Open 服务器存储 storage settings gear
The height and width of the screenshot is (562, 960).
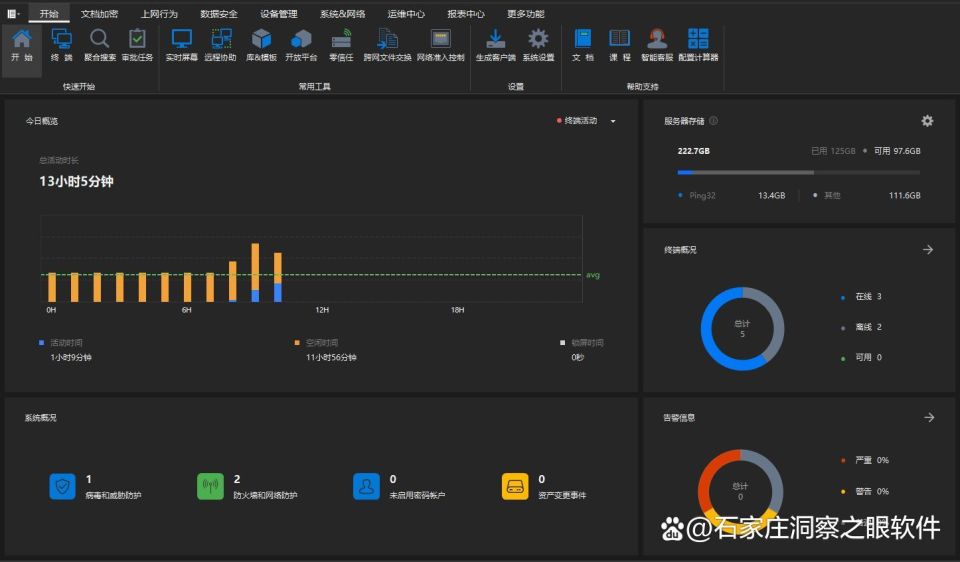pos(928,121)
